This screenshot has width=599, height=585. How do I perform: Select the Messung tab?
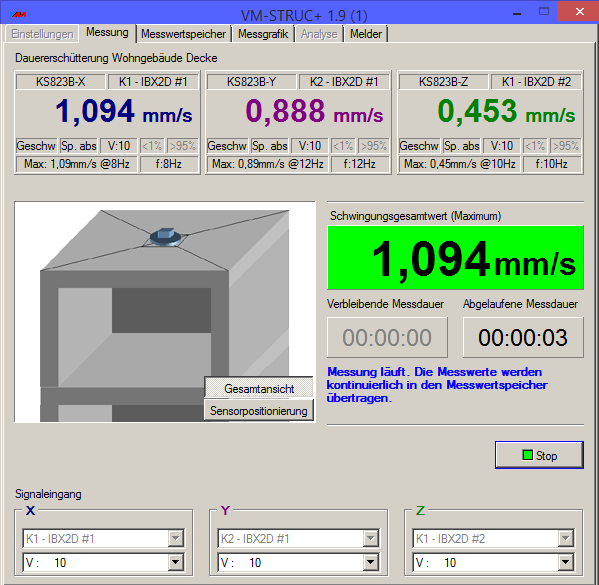click(x=107, y=32)
